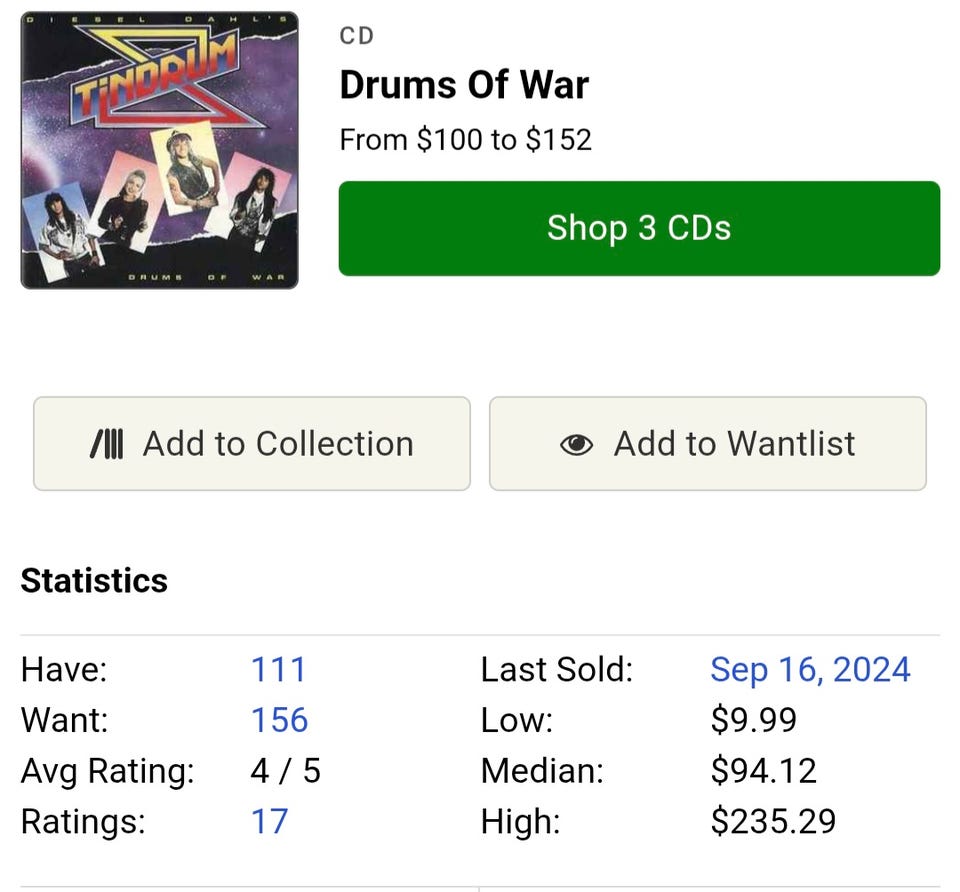The height and width of the screenshot is (892, 960).
Task: Click the From $100 to $152 price range
Action: 465,139
